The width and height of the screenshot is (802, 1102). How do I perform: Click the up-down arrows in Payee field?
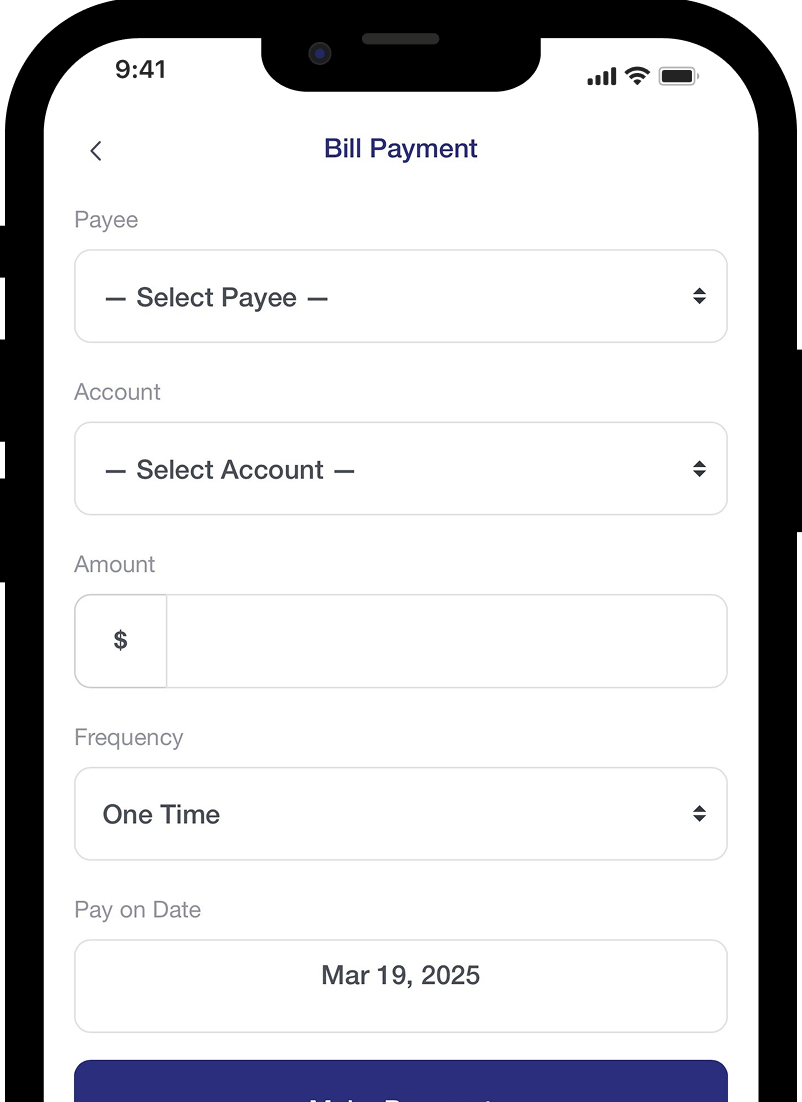tap(699, 296)
